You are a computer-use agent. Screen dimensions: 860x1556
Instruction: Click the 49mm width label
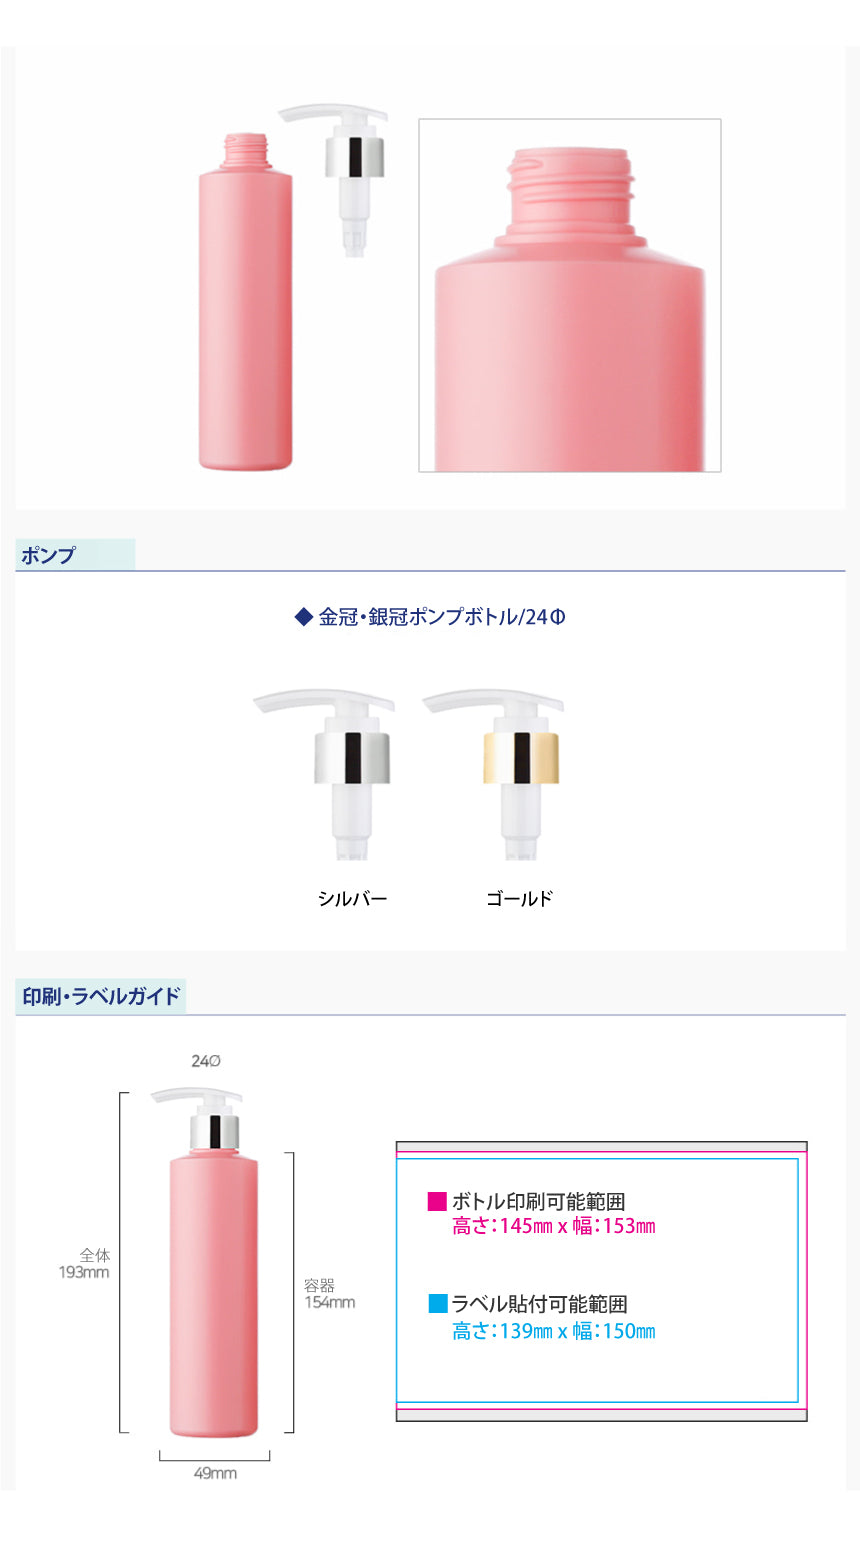click(x=215, y=1473)
